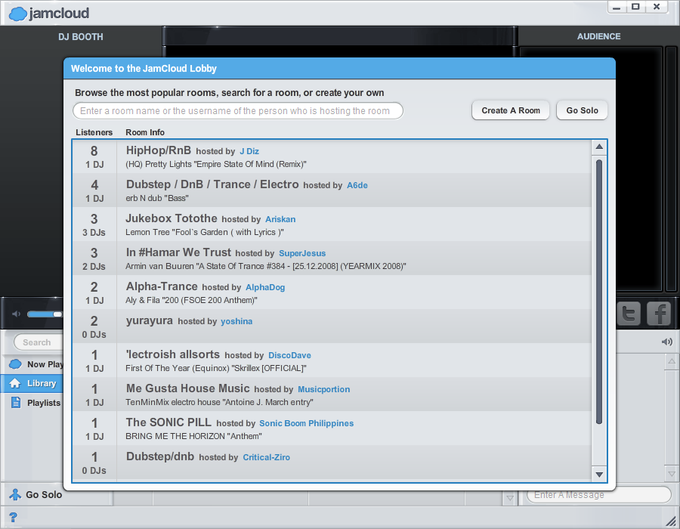This screenshot has width=680, height=529.
Task: Open host profile A6de
Action: (357, 185)
